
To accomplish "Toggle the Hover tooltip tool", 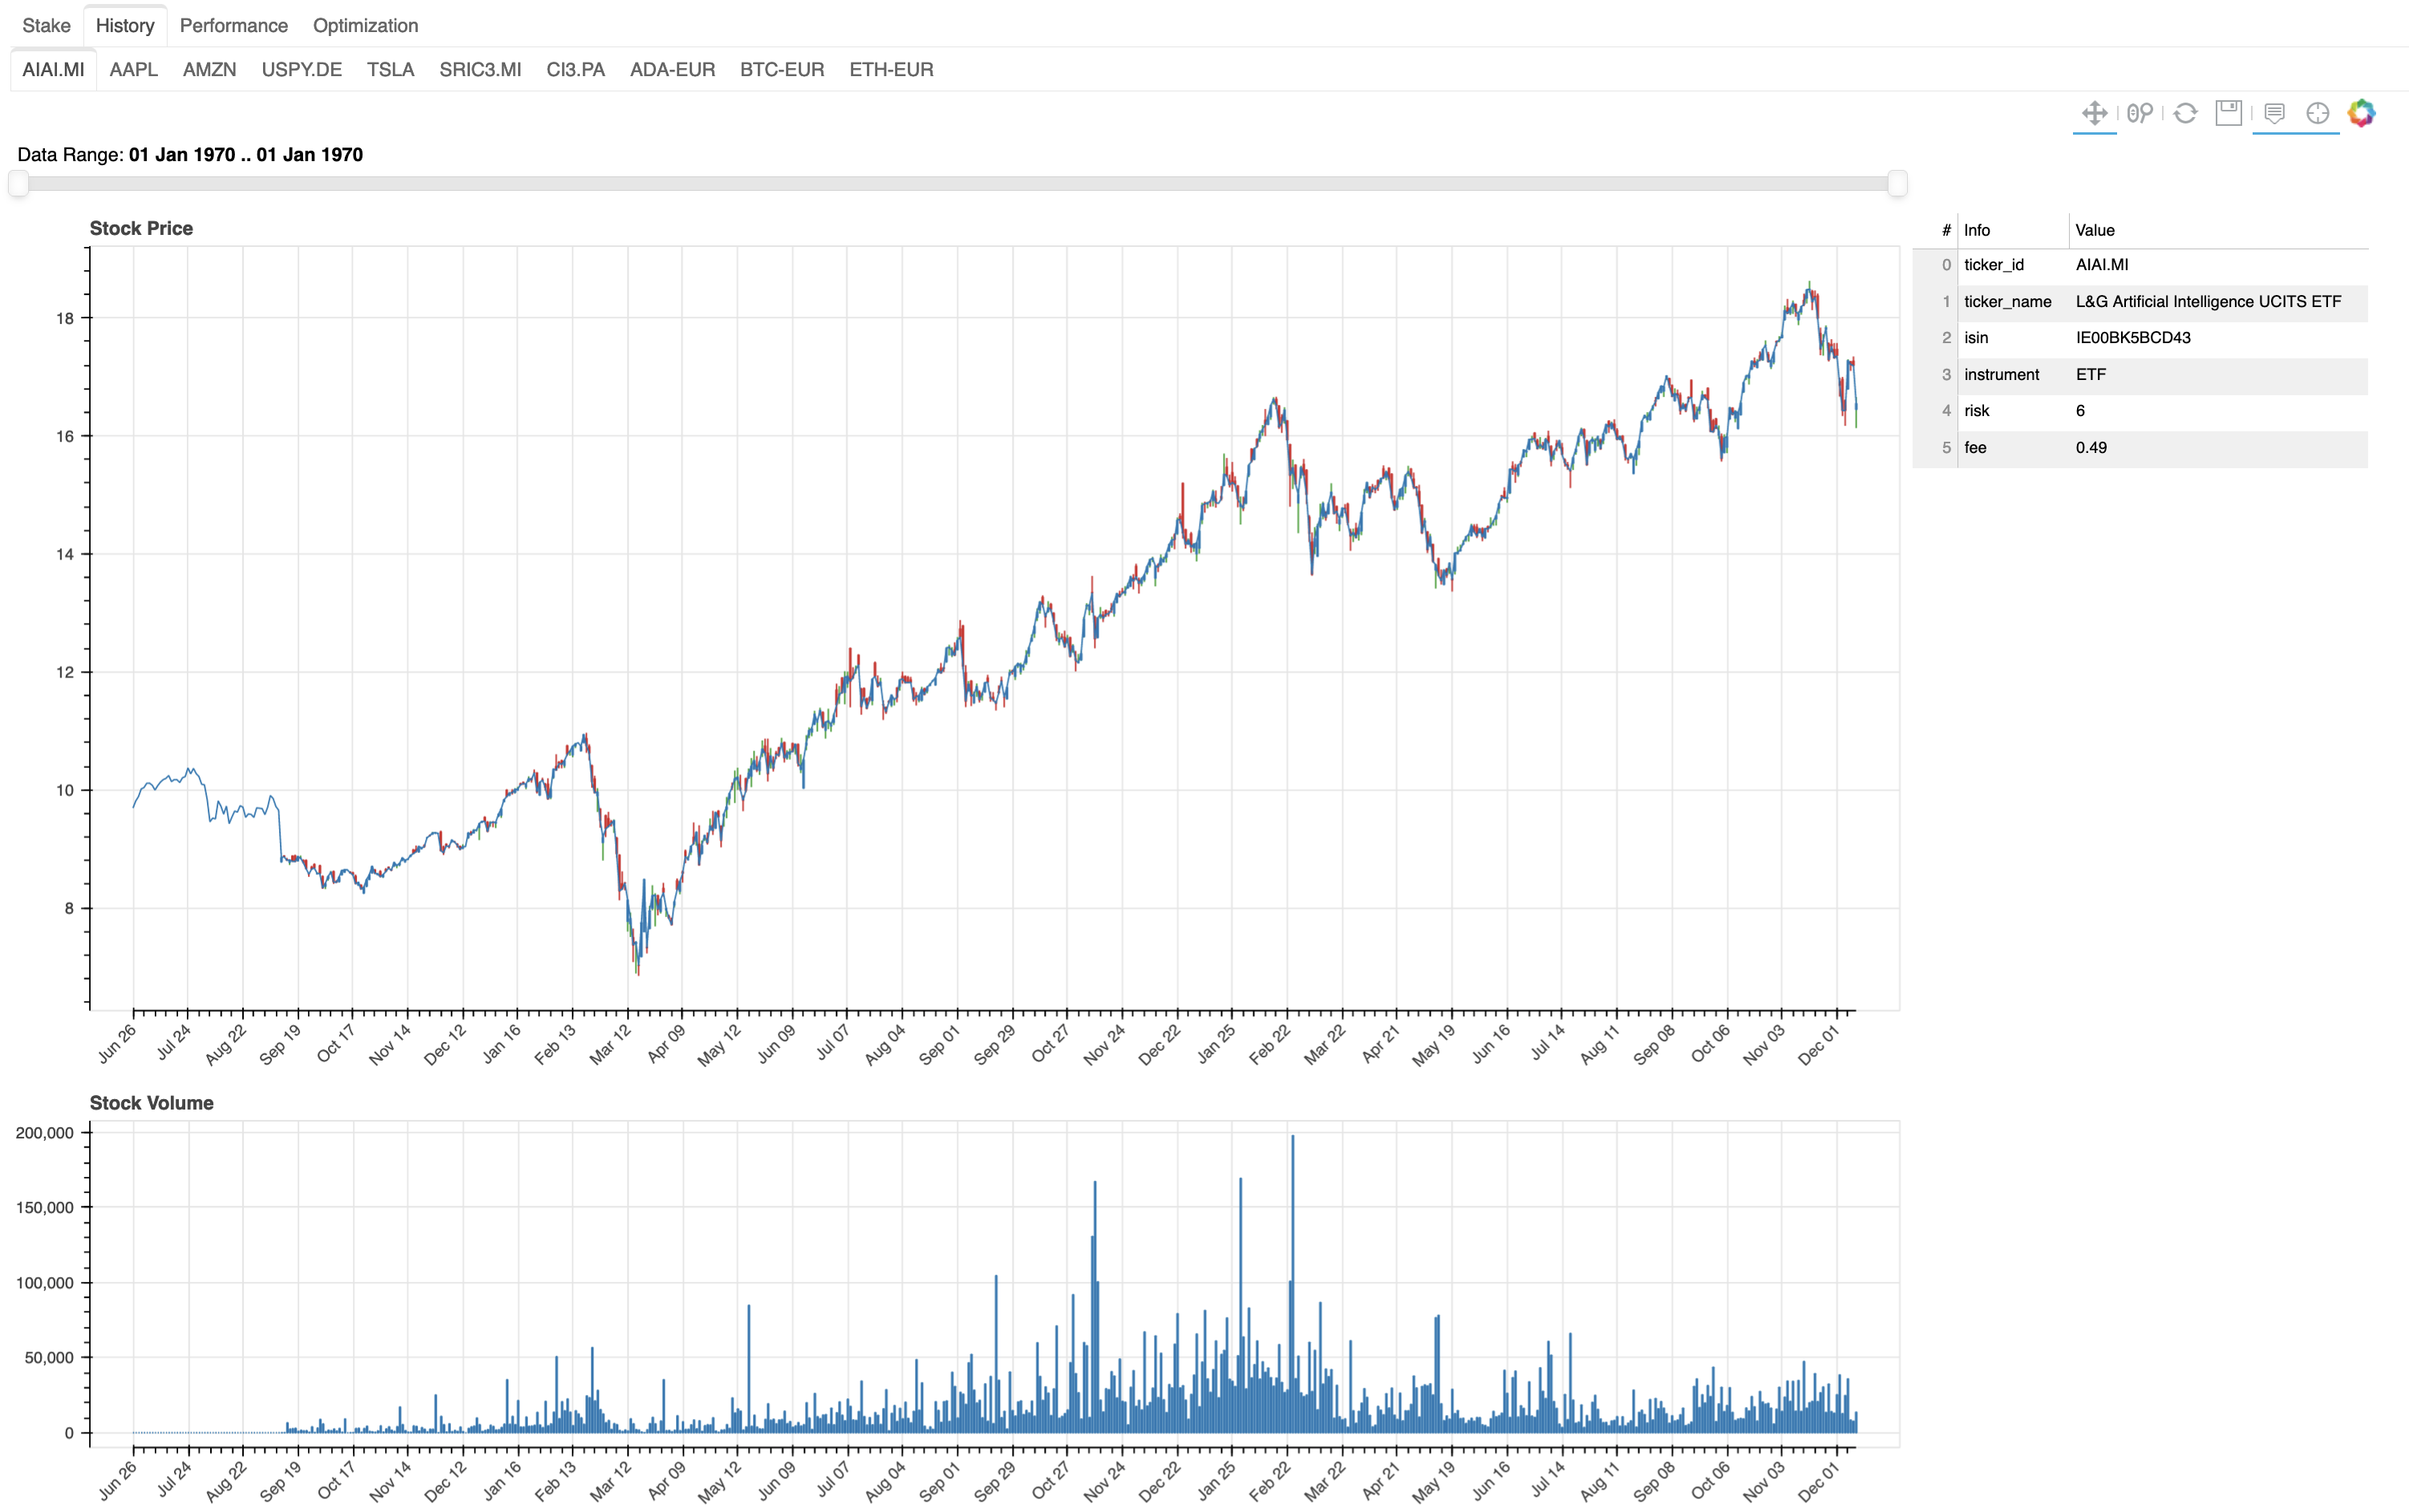I will pyautogui.click(x=2274, y=113).
